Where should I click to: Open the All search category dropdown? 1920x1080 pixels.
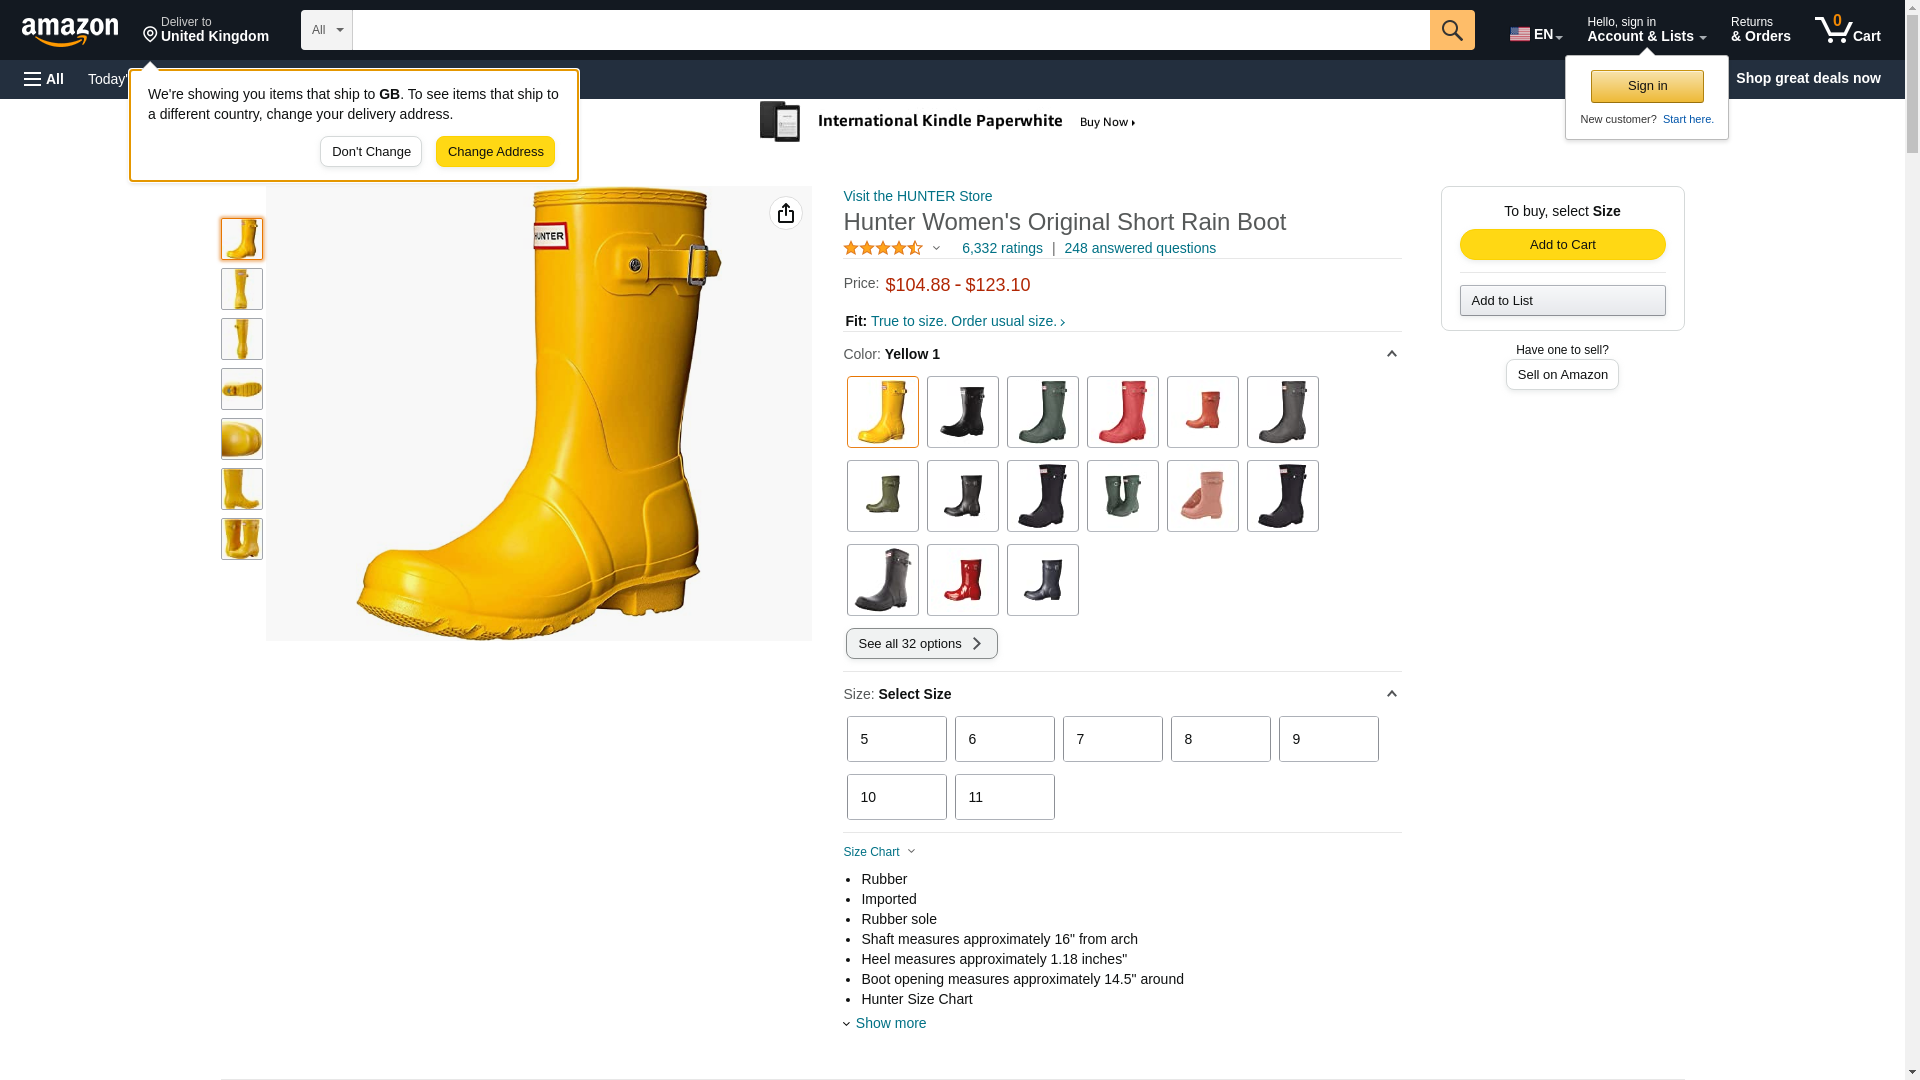(x=326, y=30)
